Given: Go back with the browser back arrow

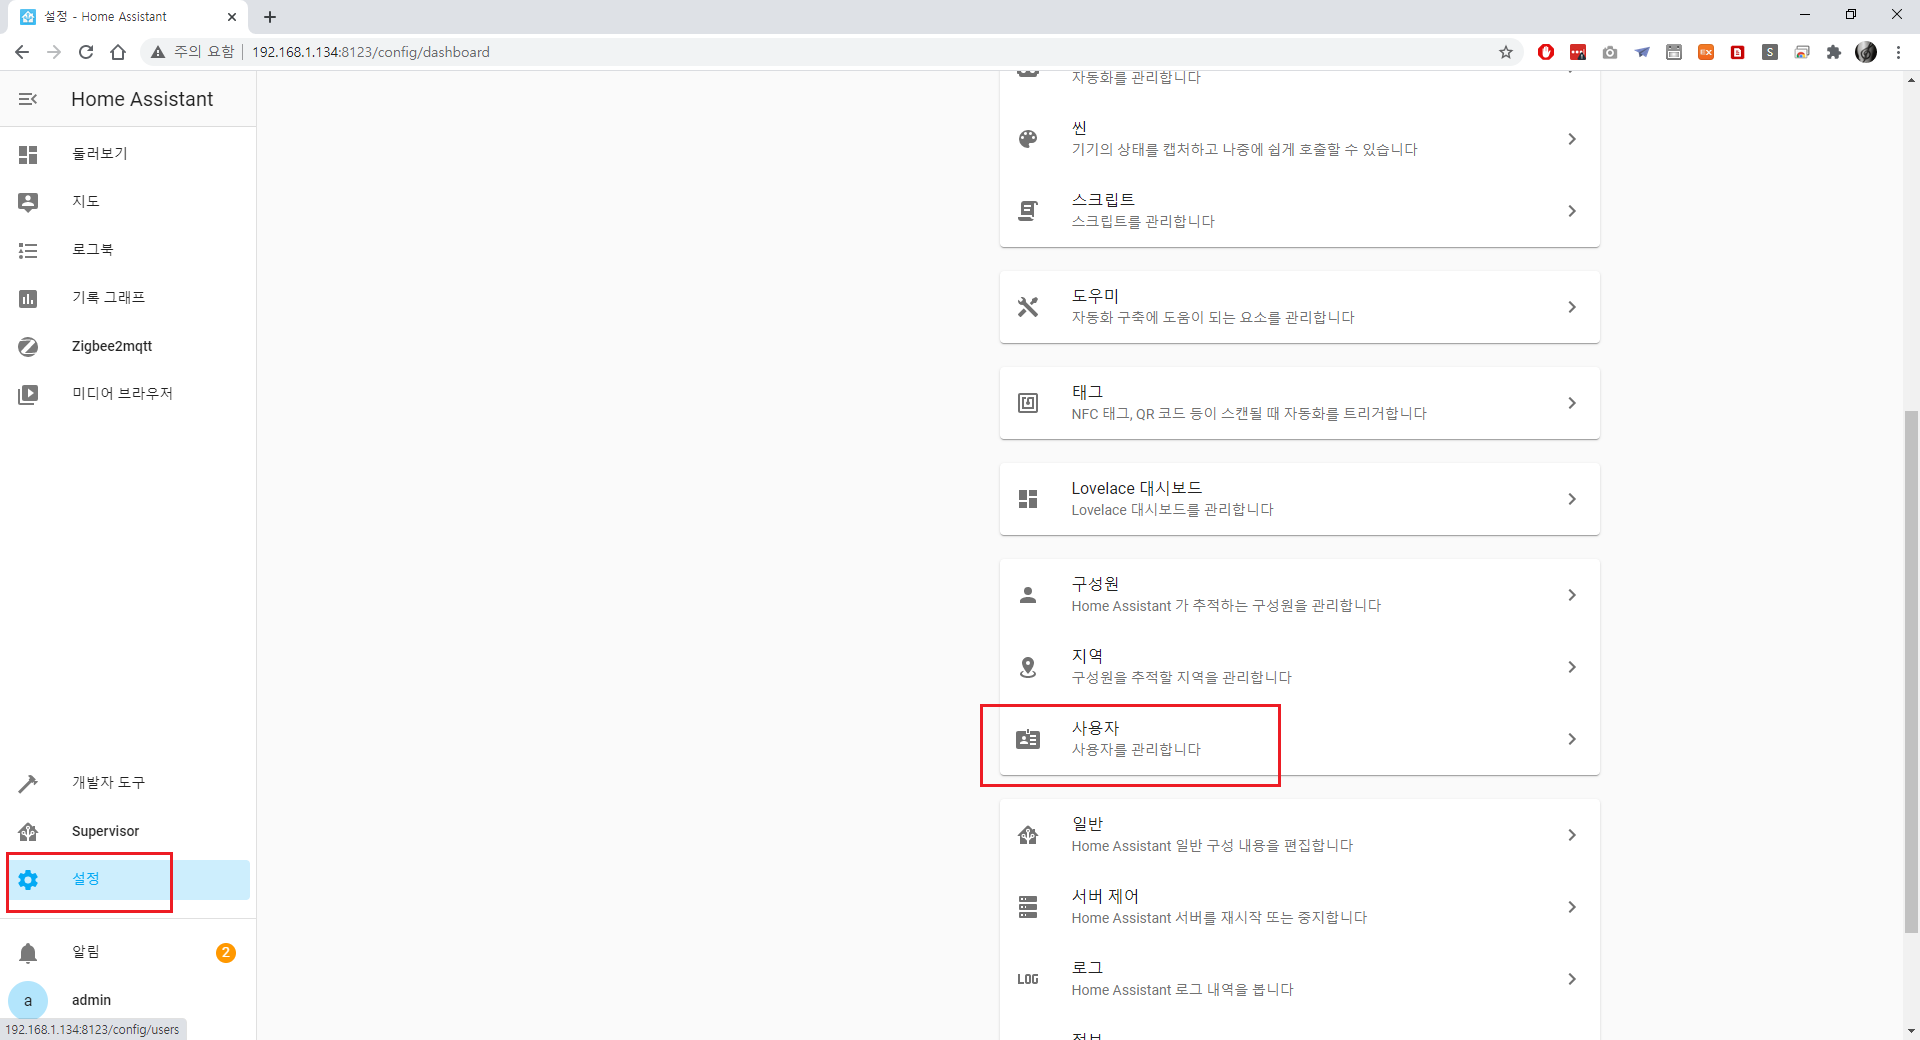Looking at the screenshot, I should 22,52.
